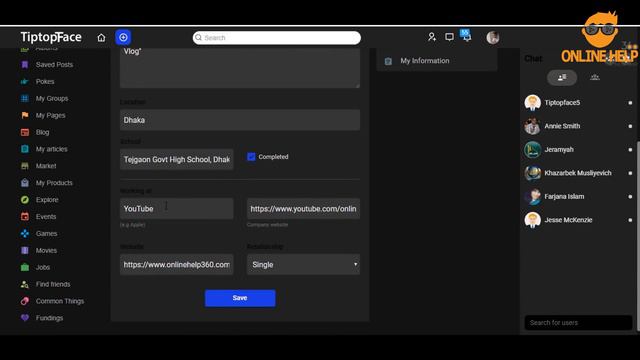Switch to chat friends list tab
The image size is (640, 360).
562,78
